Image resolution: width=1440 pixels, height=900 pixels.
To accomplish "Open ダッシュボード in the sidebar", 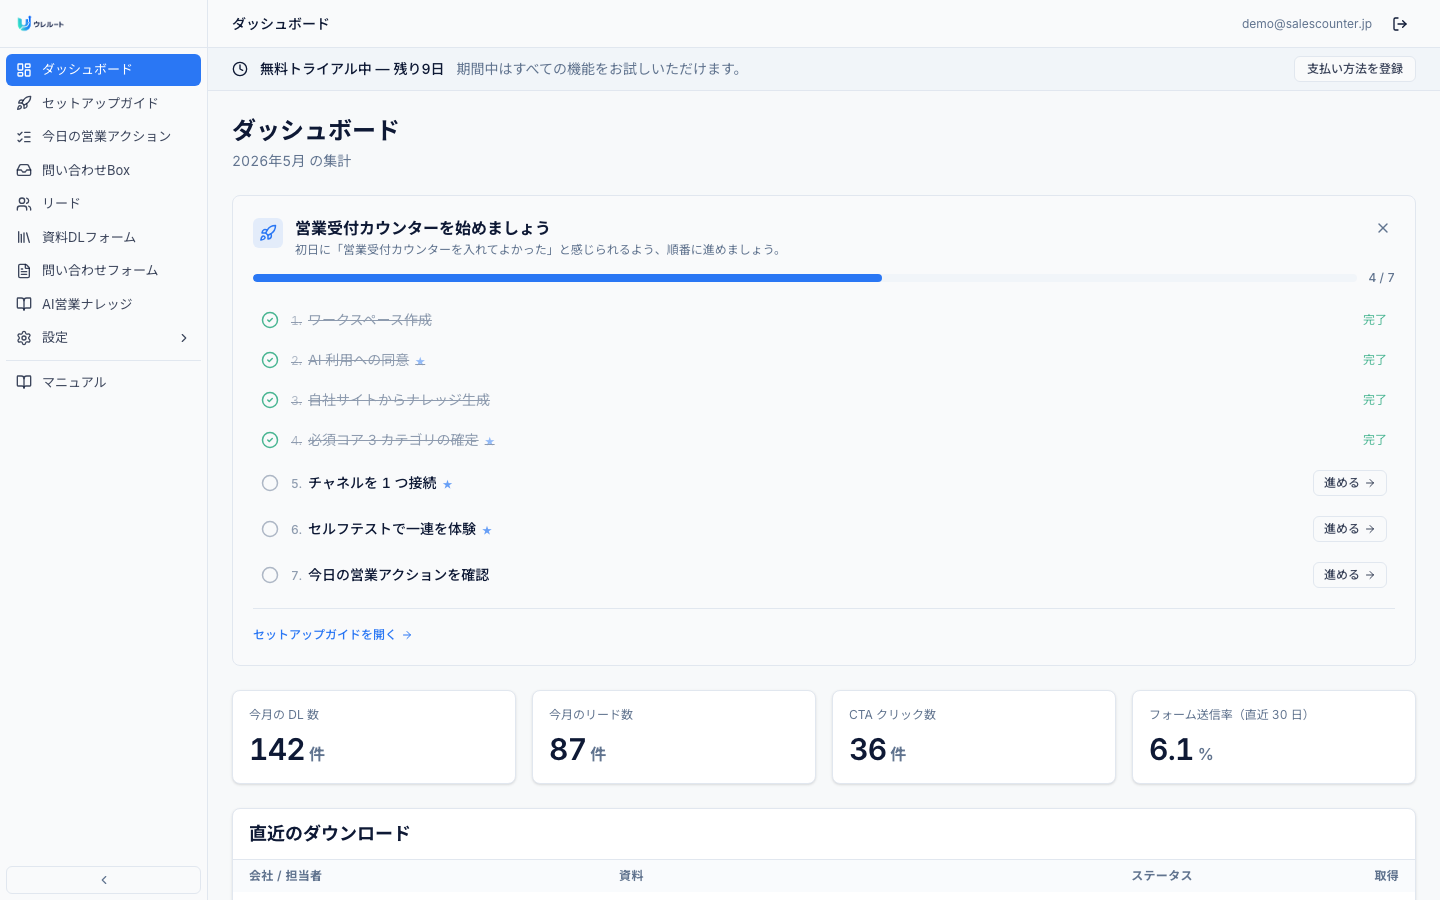I will coord(104,70).
